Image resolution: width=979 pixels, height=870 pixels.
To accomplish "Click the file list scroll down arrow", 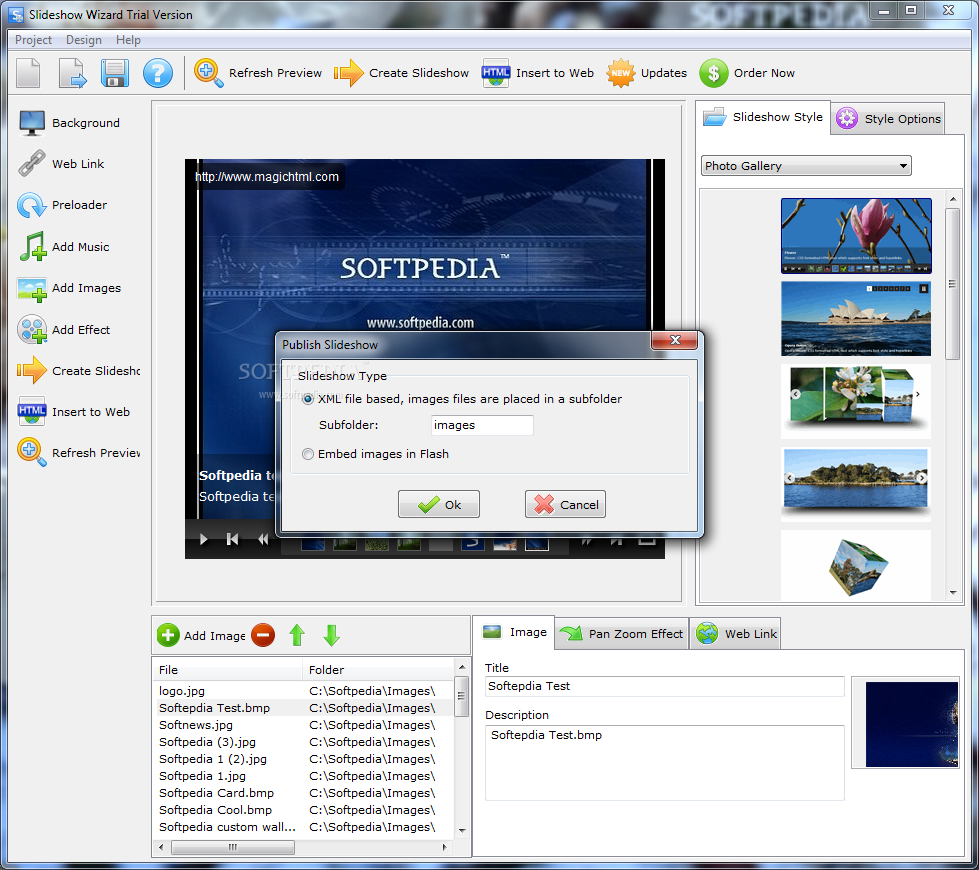I will point(462,831).
